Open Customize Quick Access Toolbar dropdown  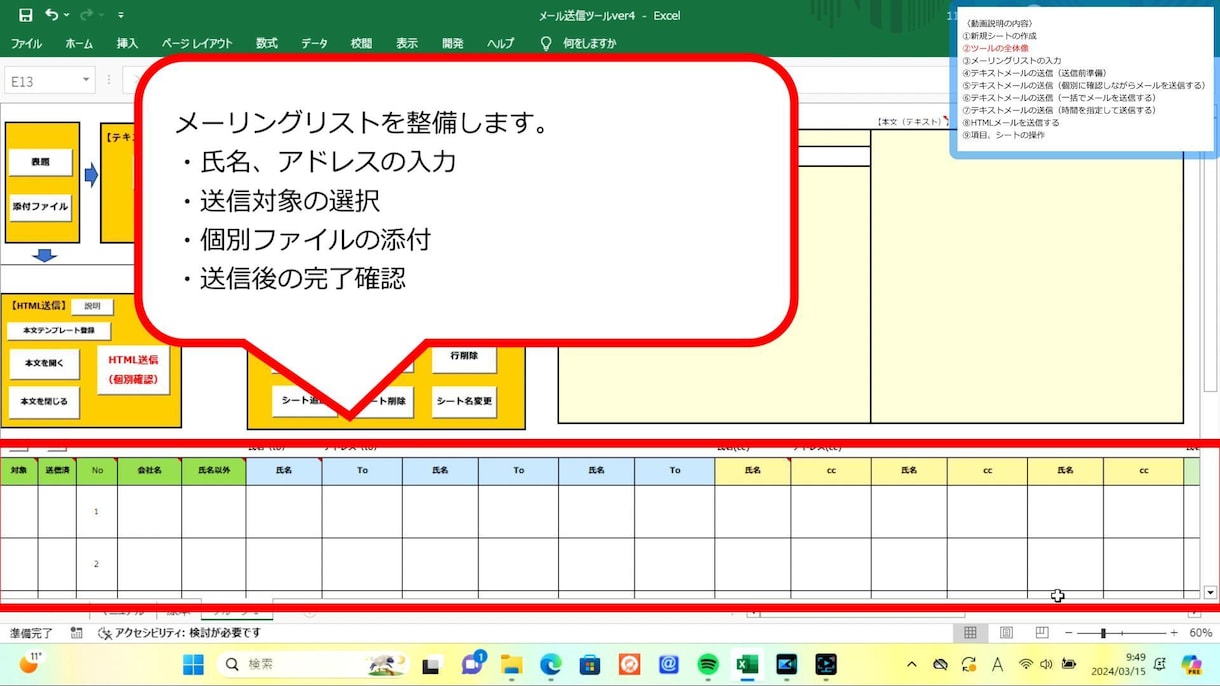pyautogui.click(x=121, y=15)
